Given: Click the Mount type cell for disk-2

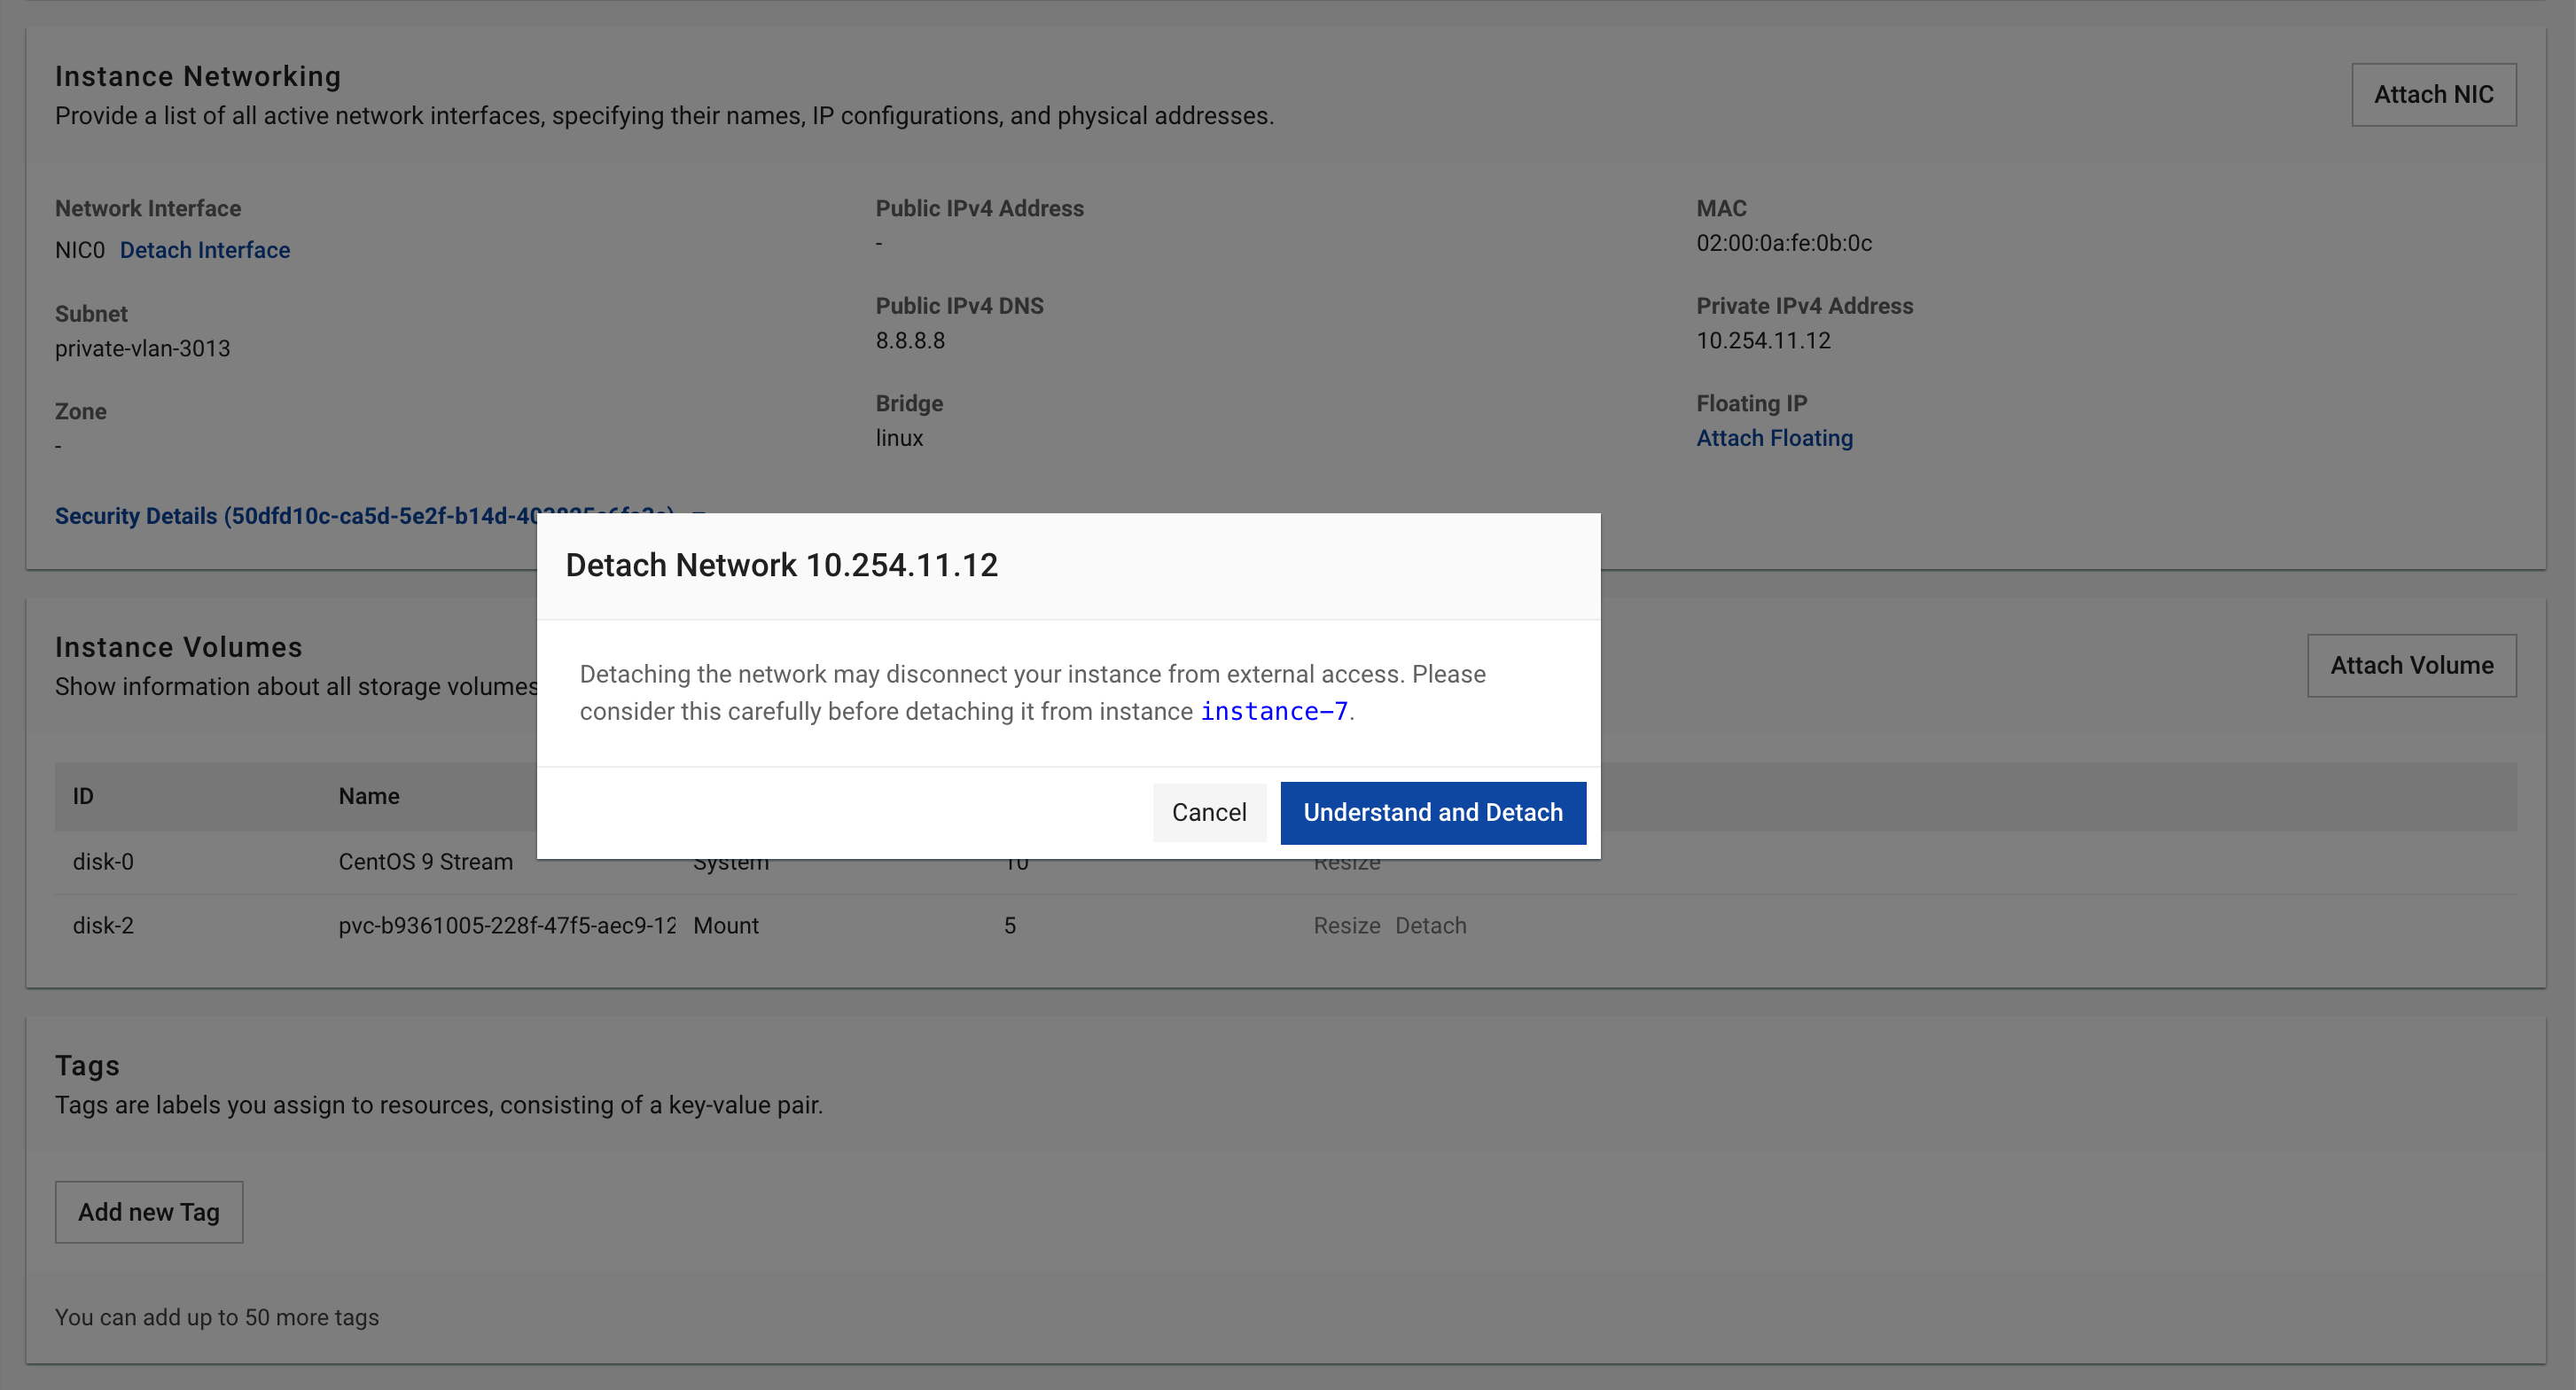Looking at the screenshot, I should (725, 925).
